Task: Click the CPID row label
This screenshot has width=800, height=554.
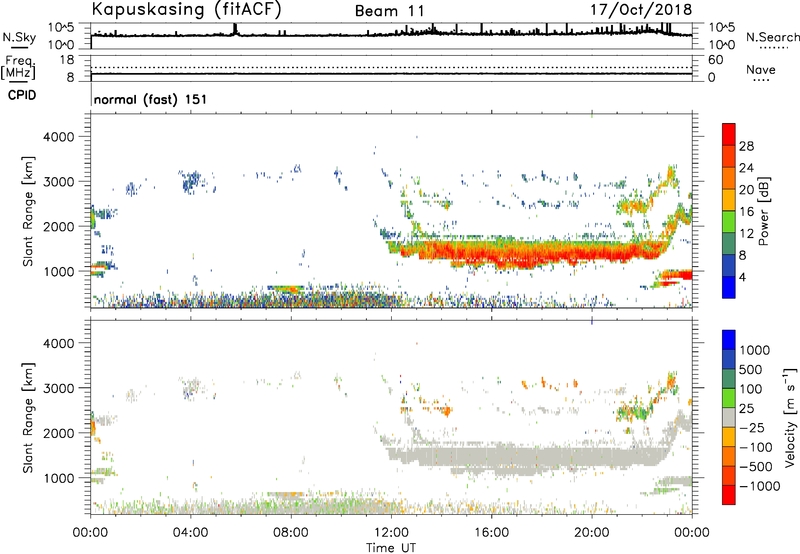Action: (22, 95)
